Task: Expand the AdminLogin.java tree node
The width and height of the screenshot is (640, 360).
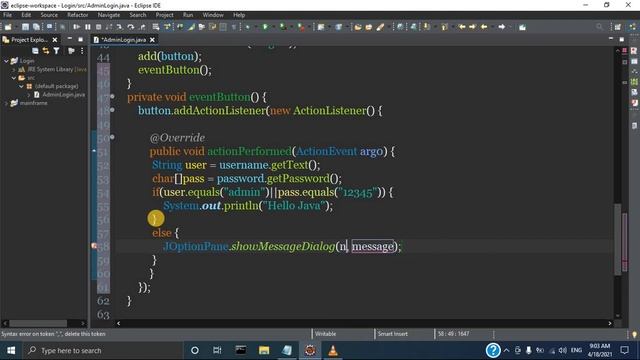Action: tap(29, 95)
